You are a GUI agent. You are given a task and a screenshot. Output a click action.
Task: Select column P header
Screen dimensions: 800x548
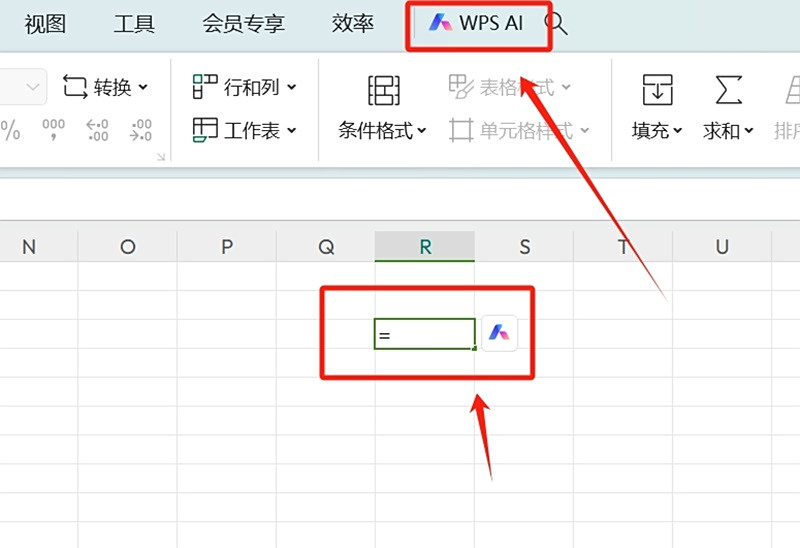[227, 247]
